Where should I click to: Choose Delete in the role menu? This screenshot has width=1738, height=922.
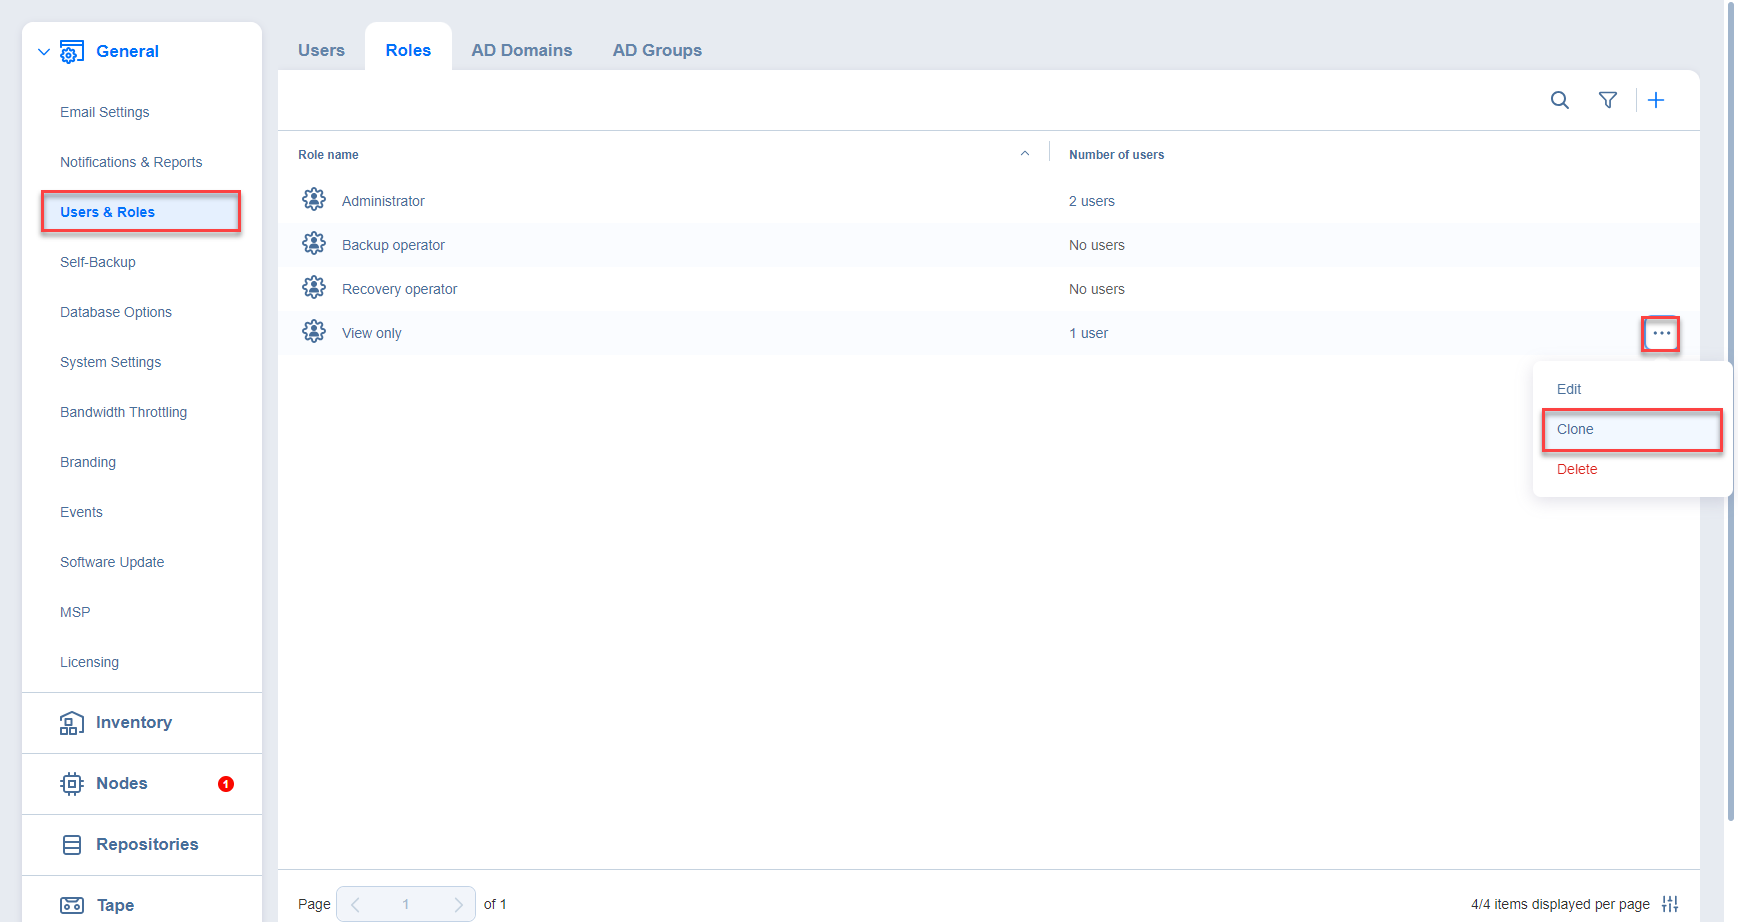click(1577, 469)
